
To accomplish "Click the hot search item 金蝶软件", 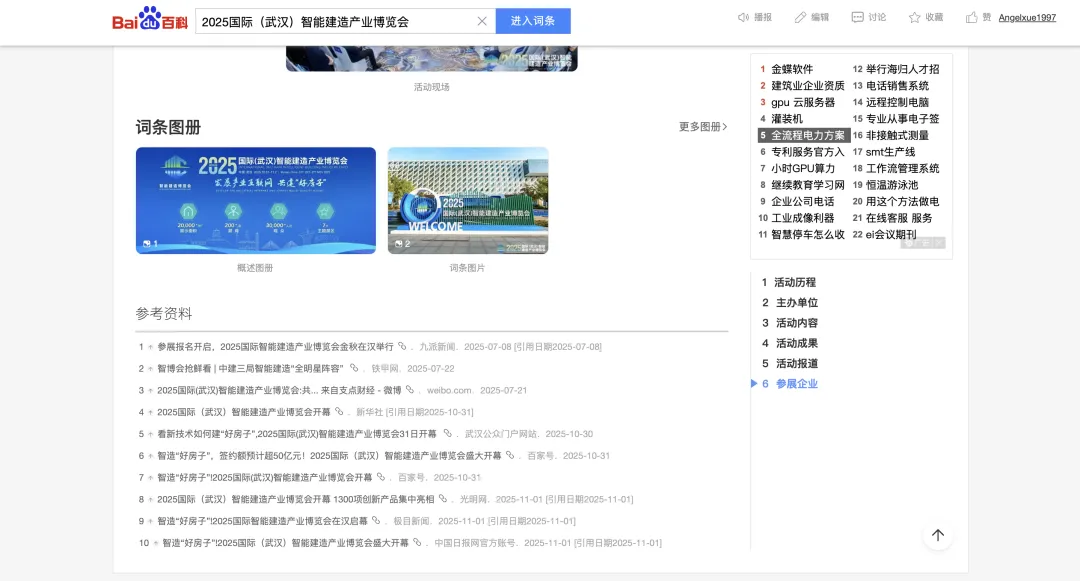I will [792, 69].
